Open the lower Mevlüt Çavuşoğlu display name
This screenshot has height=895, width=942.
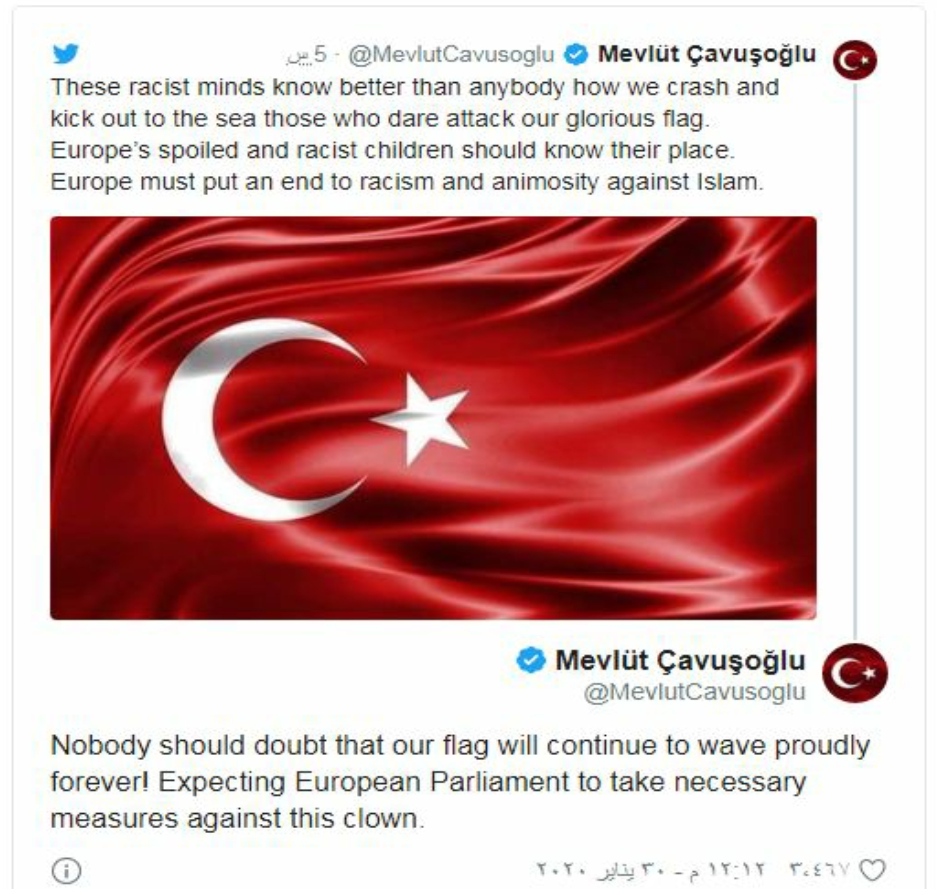pos(680,660)
